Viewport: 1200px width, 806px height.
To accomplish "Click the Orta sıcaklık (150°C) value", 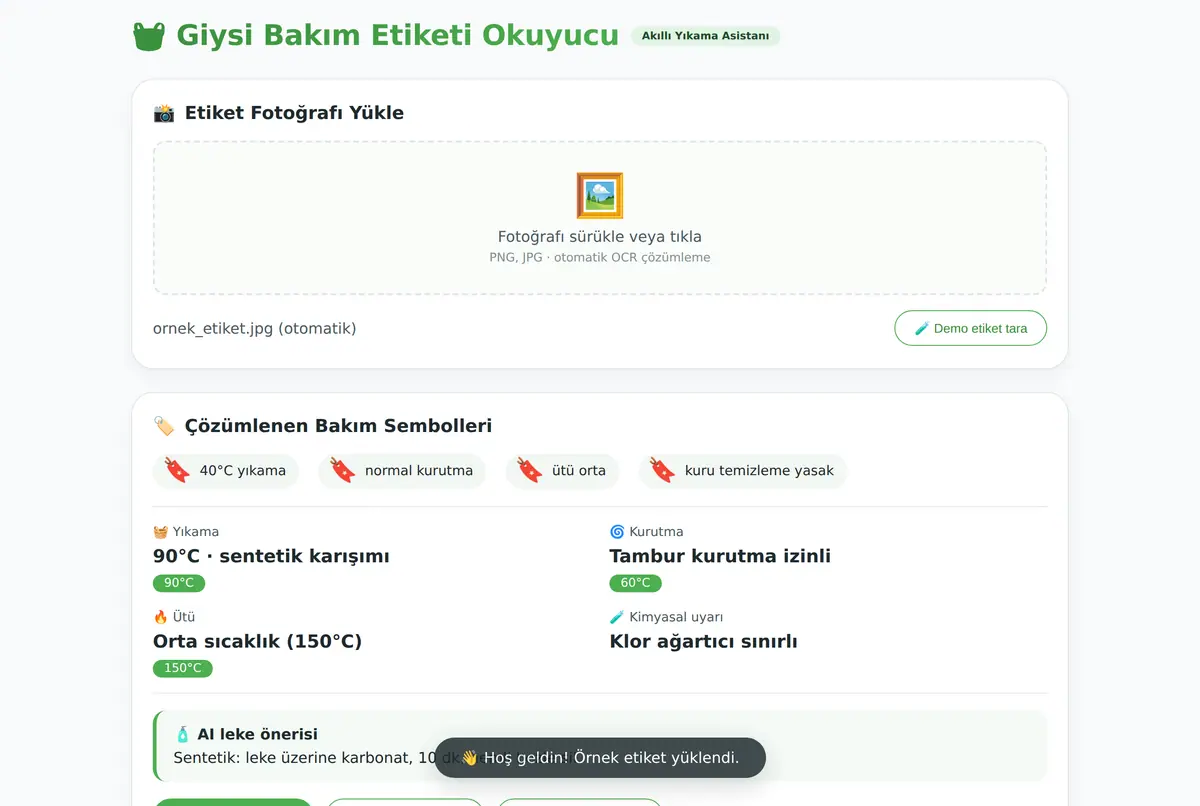I will pyautogui.click(x=257, y=641).
